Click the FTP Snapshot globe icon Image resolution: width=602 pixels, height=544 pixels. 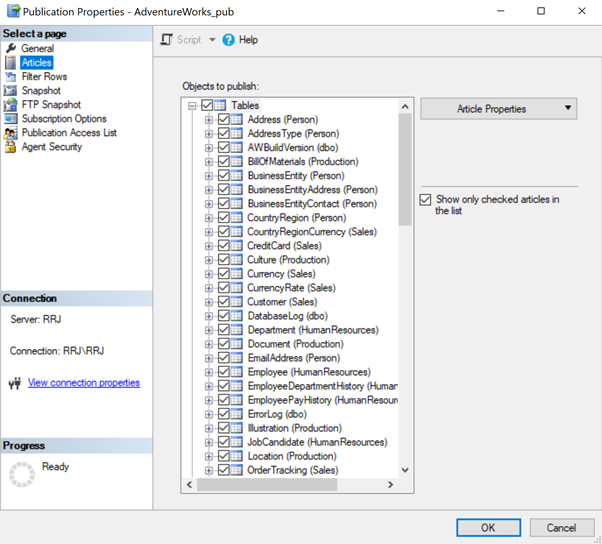(x=11, y=104)
